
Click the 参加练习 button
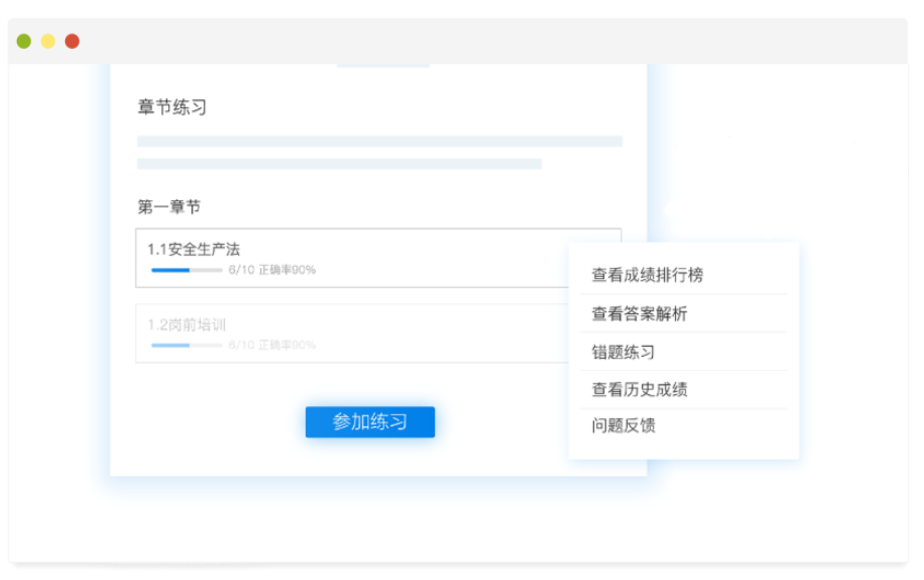370,422
